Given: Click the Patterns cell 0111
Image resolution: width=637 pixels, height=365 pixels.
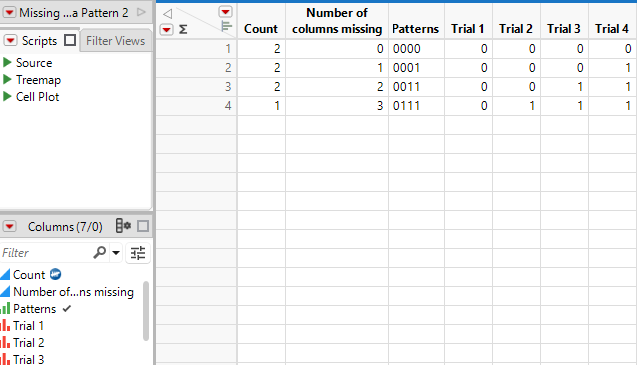Looking at the screenshot, I should coord(416,106).
